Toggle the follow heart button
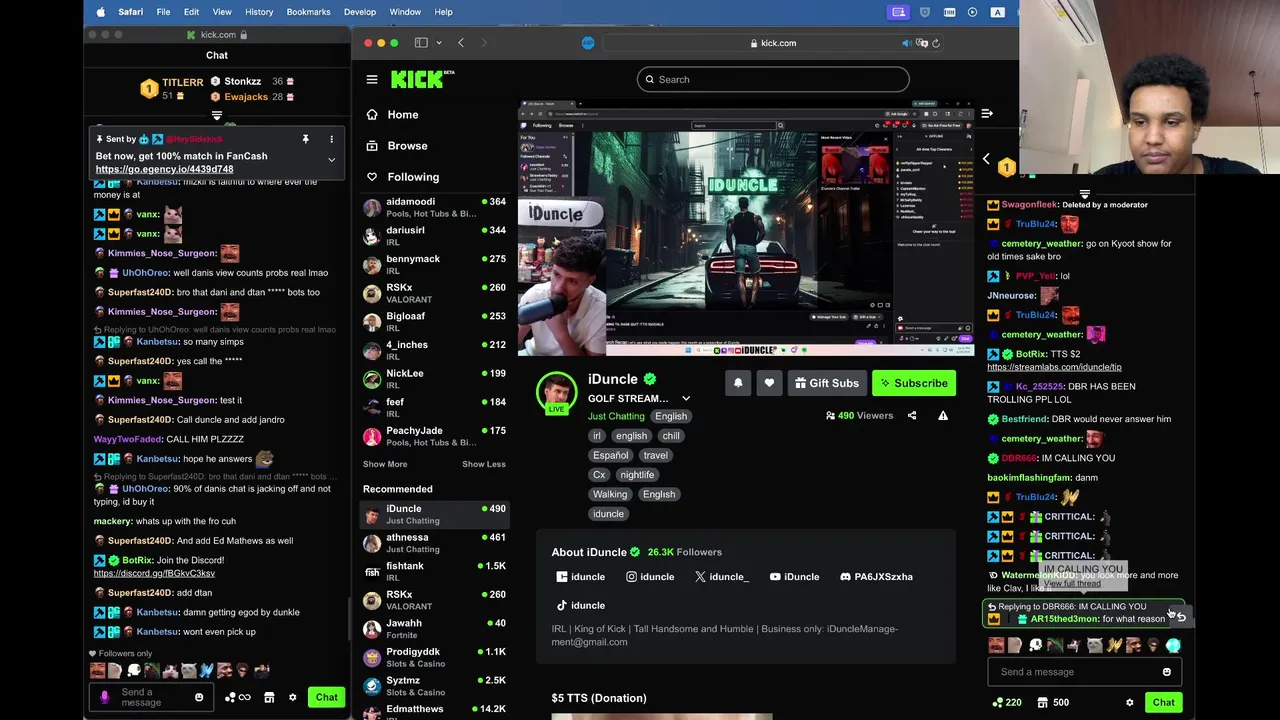Image resolution: width=1280 pixels, height=720 pixels. tap(769, 383)
